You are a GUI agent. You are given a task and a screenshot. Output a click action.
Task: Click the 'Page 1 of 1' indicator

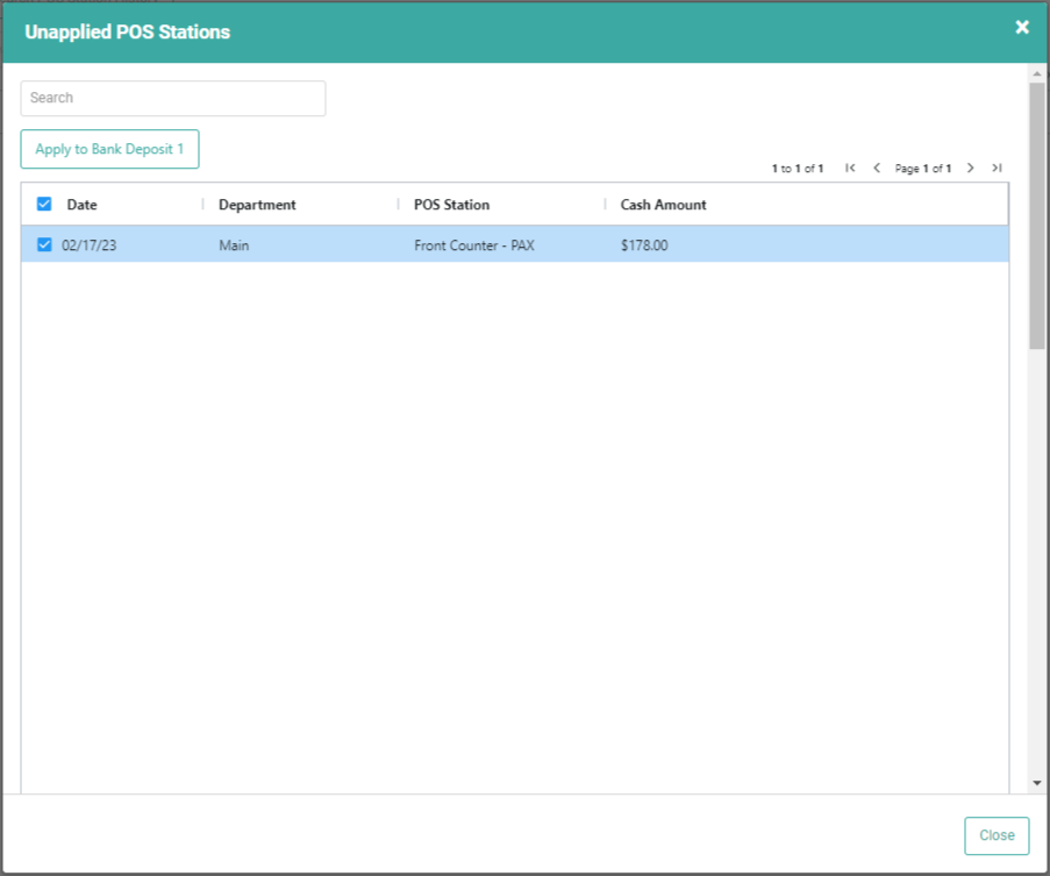pos(923,168)
